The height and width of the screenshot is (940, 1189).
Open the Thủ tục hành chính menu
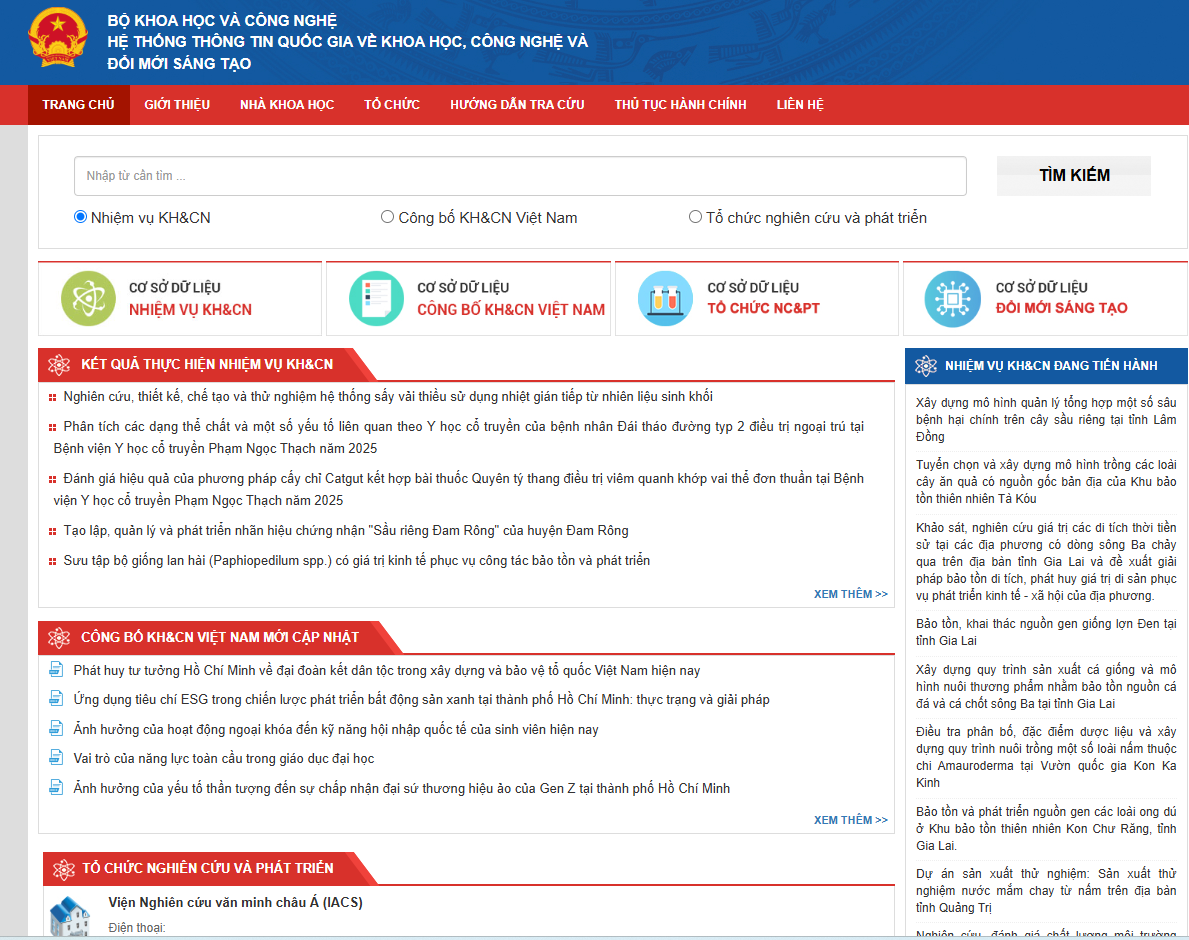click(680, 105)
